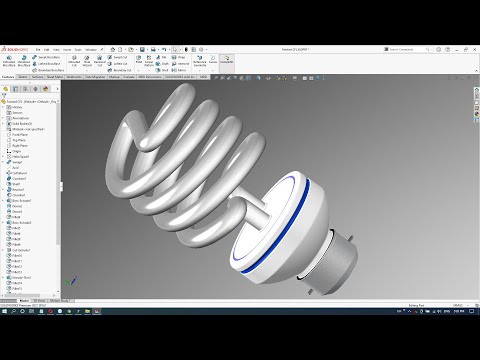
Task: Click the Search Commands input field
Action: click(407, 49)
